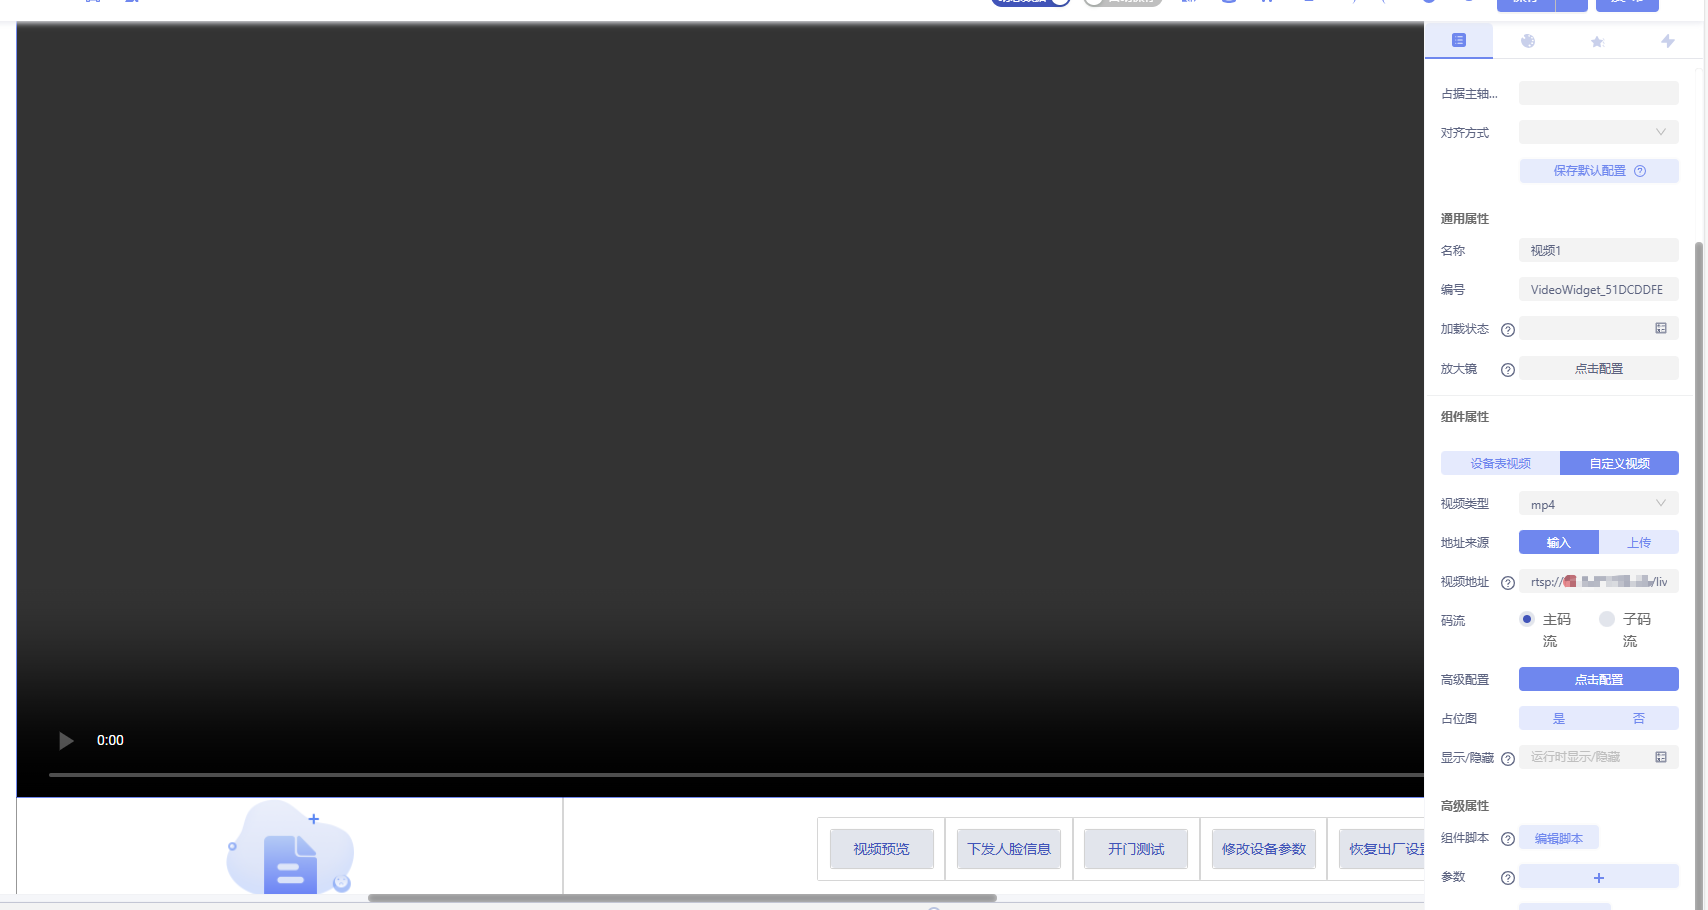Click the 运行时显示/隐藏 field
This screenshot has width=1708, height=910.
pos(1599,757)
